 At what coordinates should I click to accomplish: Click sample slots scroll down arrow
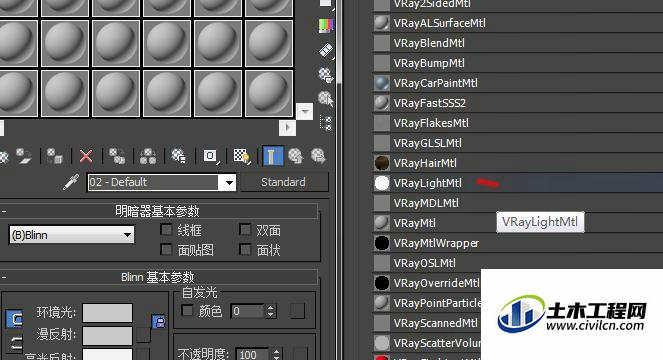(x=304, y=112)
